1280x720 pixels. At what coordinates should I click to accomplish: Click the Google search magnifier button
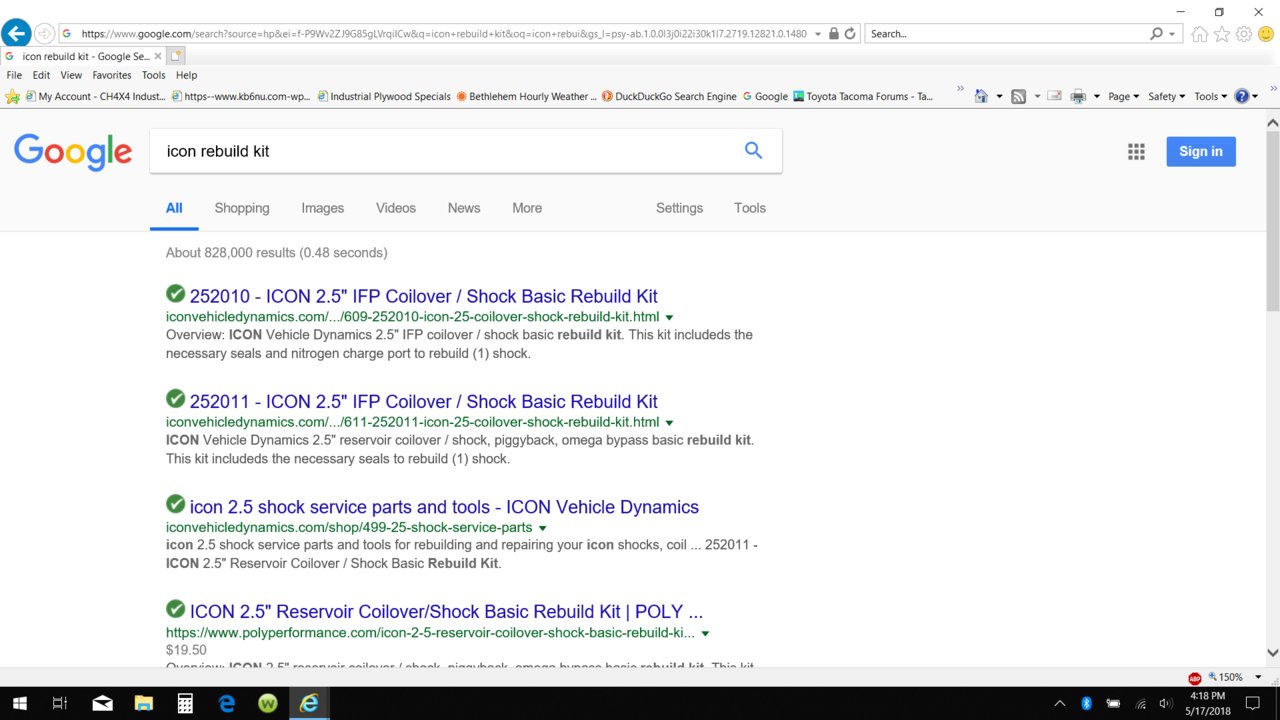click(x=753, y=150)
